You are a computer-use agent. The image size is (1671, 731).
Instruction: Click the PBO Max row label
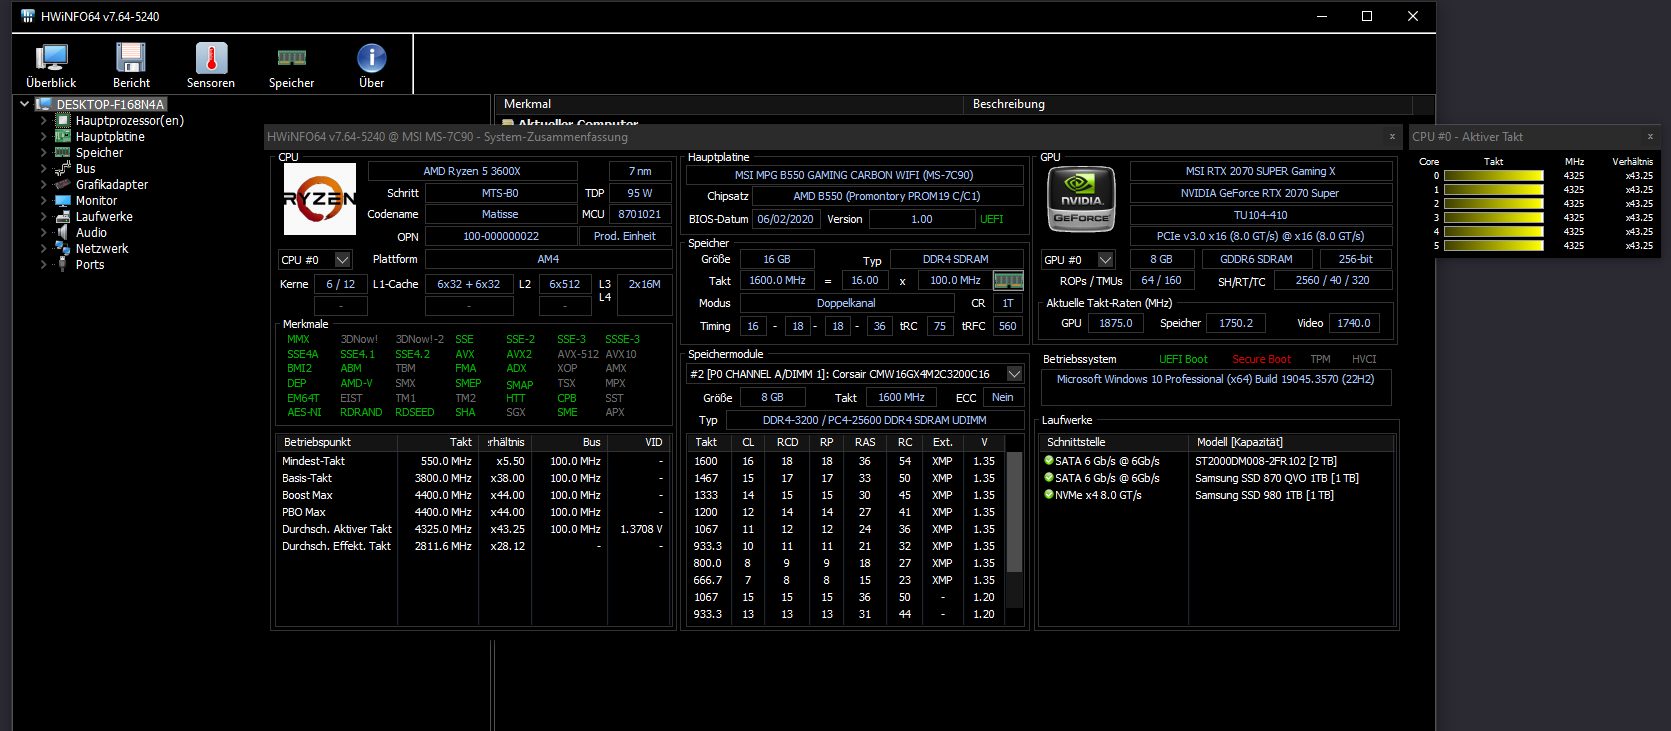pos(304,512)
